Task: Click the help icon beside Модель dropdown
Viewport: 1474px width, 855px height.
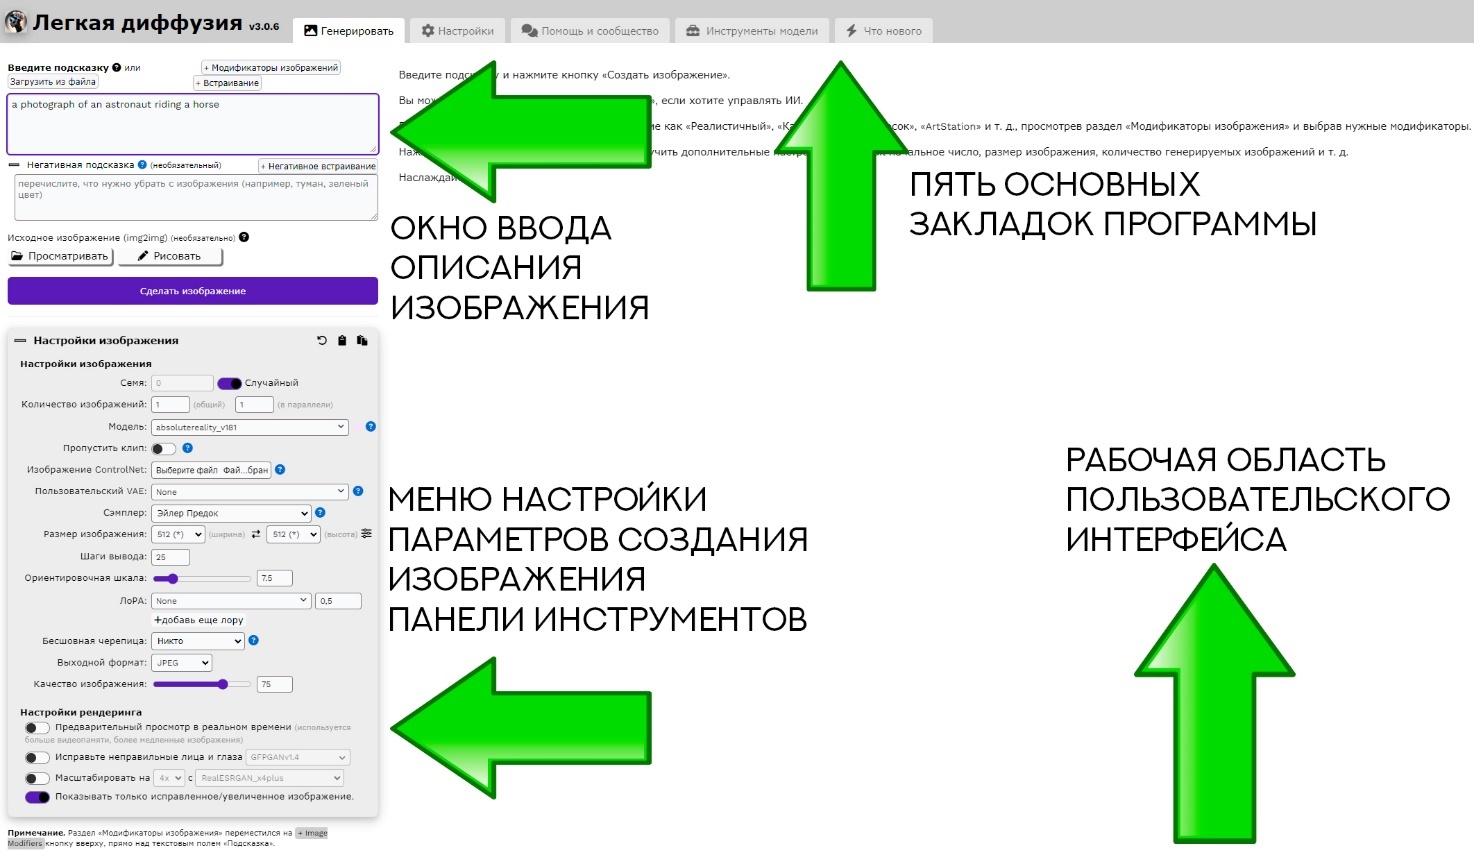Action: tap(370, 427)
